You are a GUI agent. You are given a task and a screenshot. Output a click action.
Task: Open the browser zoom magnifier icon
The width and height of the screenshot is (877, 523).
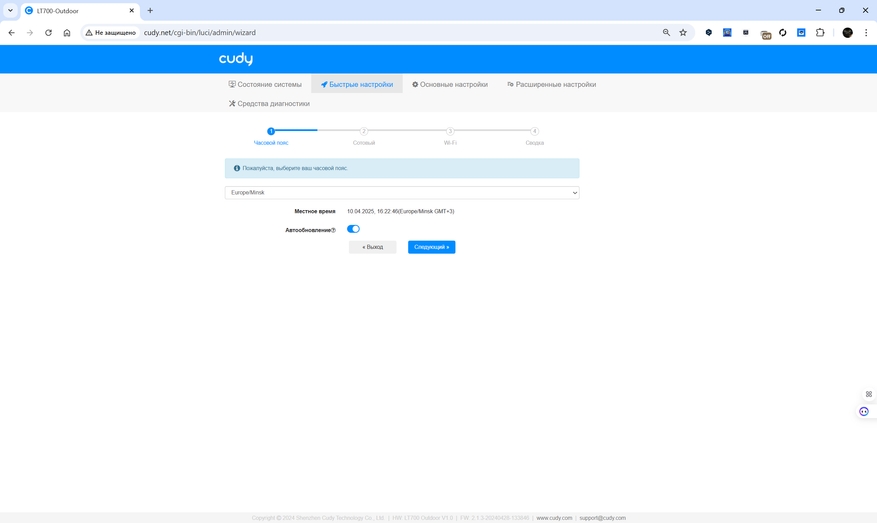pyautogui.click(x=666, y=32)
